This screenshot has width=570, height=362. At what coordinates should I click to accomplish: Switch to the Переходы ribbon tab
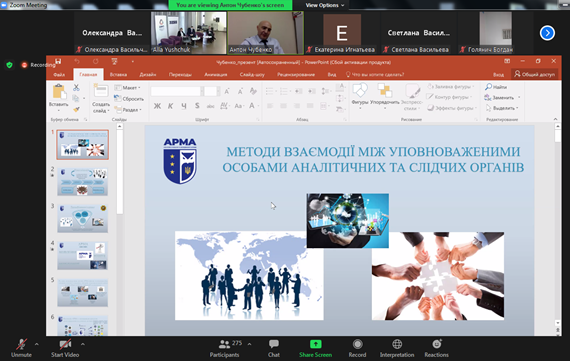[x=180, y=75]
